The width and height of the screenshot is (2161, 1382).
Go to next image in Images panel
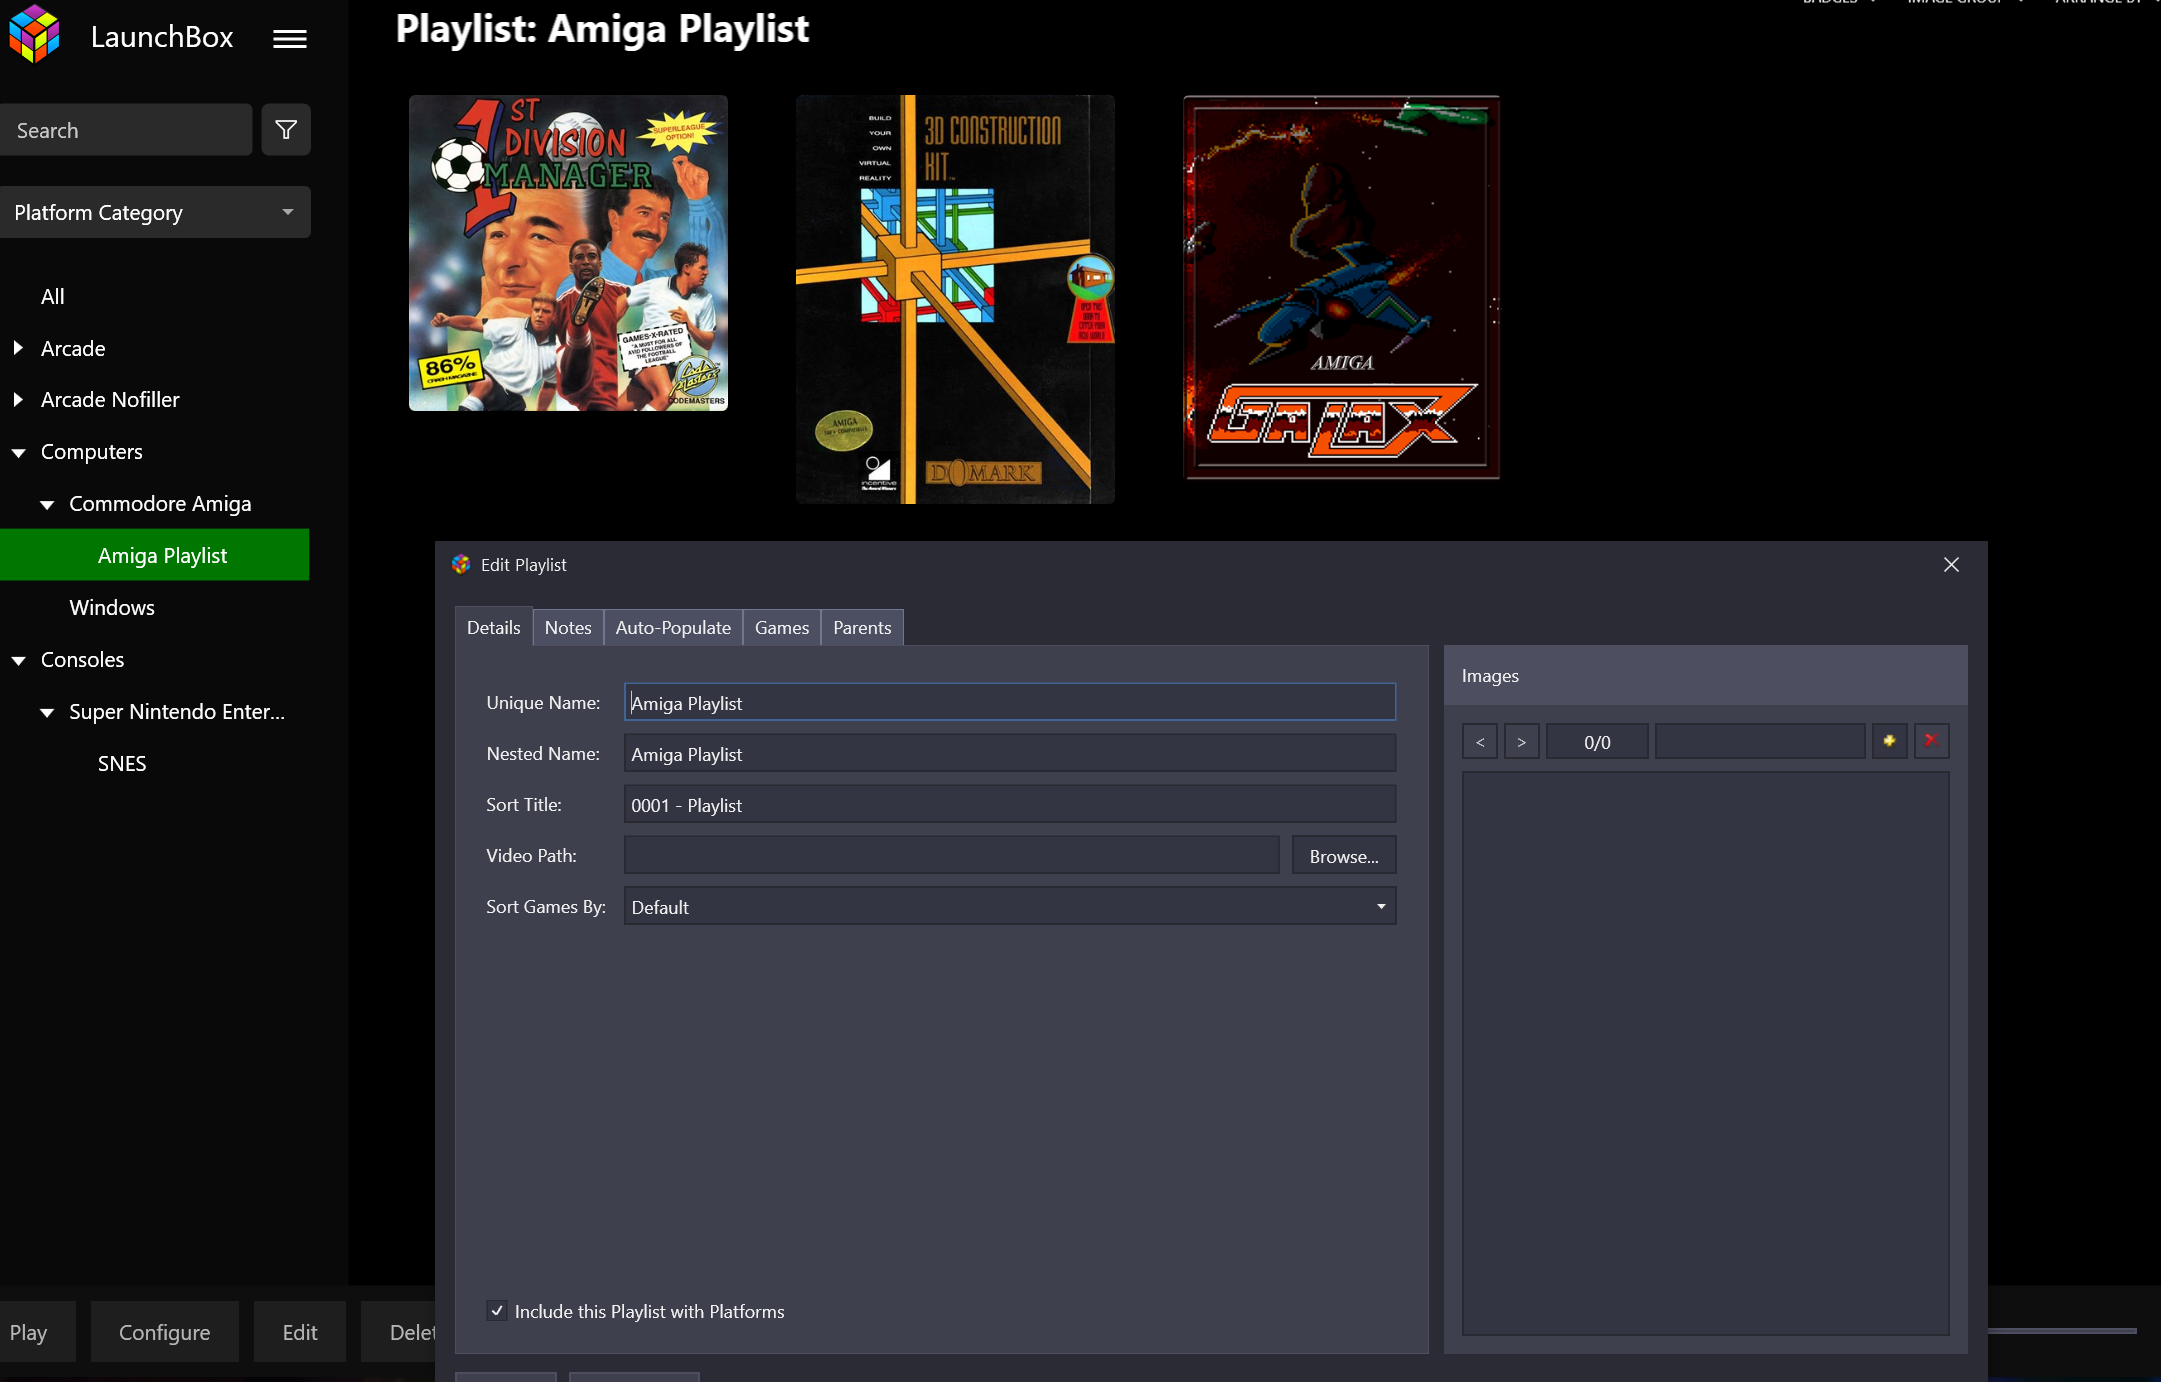pos(1522,742)
